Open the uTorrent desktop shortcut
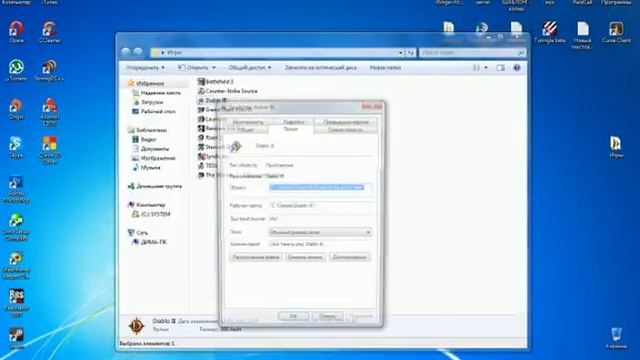This screenshot has height=360, width=640. (x=16, y=70)
